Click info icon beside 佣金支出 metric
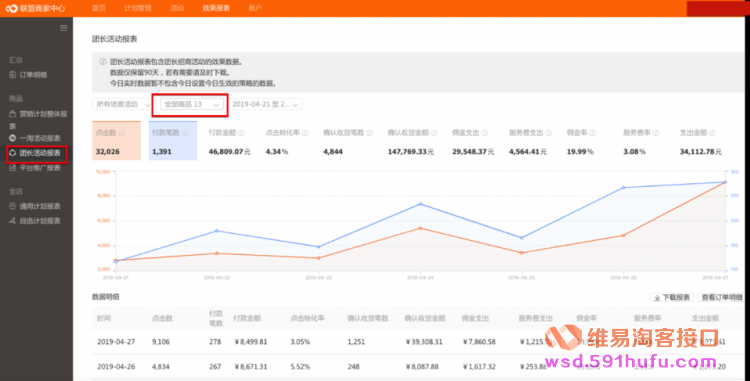Viewport: 750px width, 381px height. coord(485,133)
